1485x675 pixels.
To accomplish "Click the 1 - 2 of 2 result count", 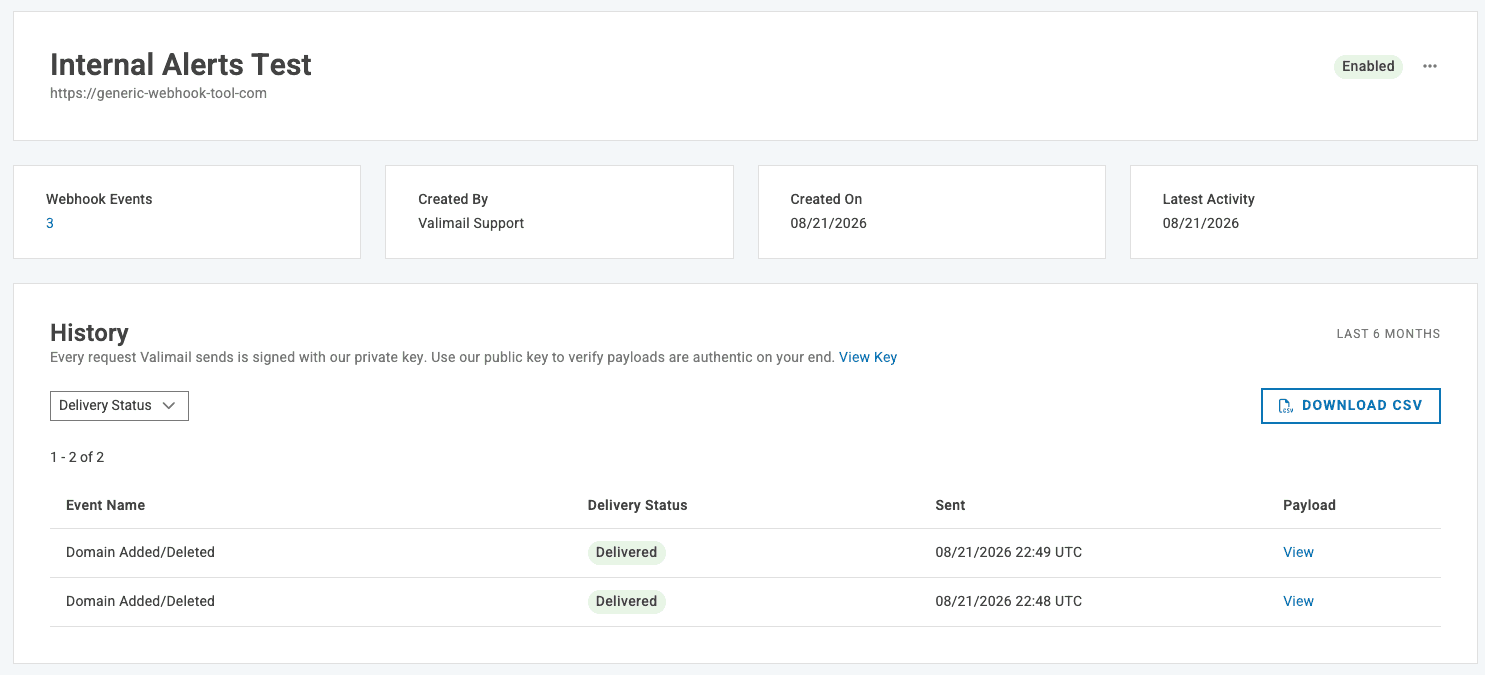I will tap(77, 457).
